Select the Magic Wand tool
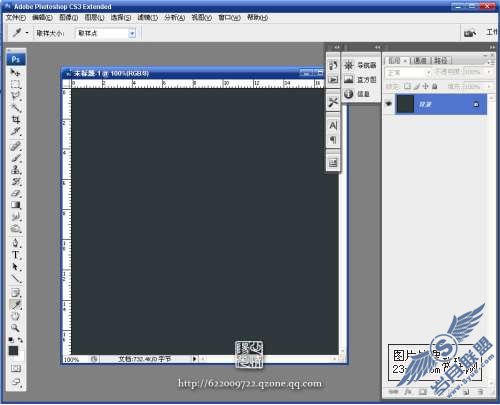The width and height of the screenshot is (500, 405). tap(15, 108)
